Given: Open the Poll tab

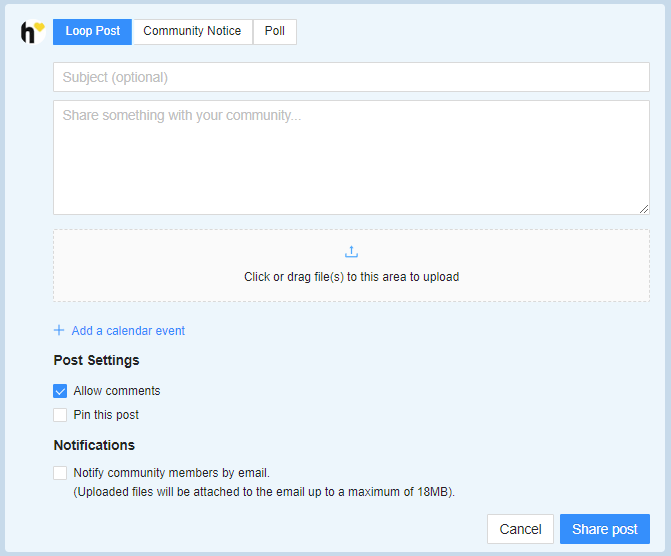Looking at the screenshot, I should pyautogui.click(x=275, y=32).
